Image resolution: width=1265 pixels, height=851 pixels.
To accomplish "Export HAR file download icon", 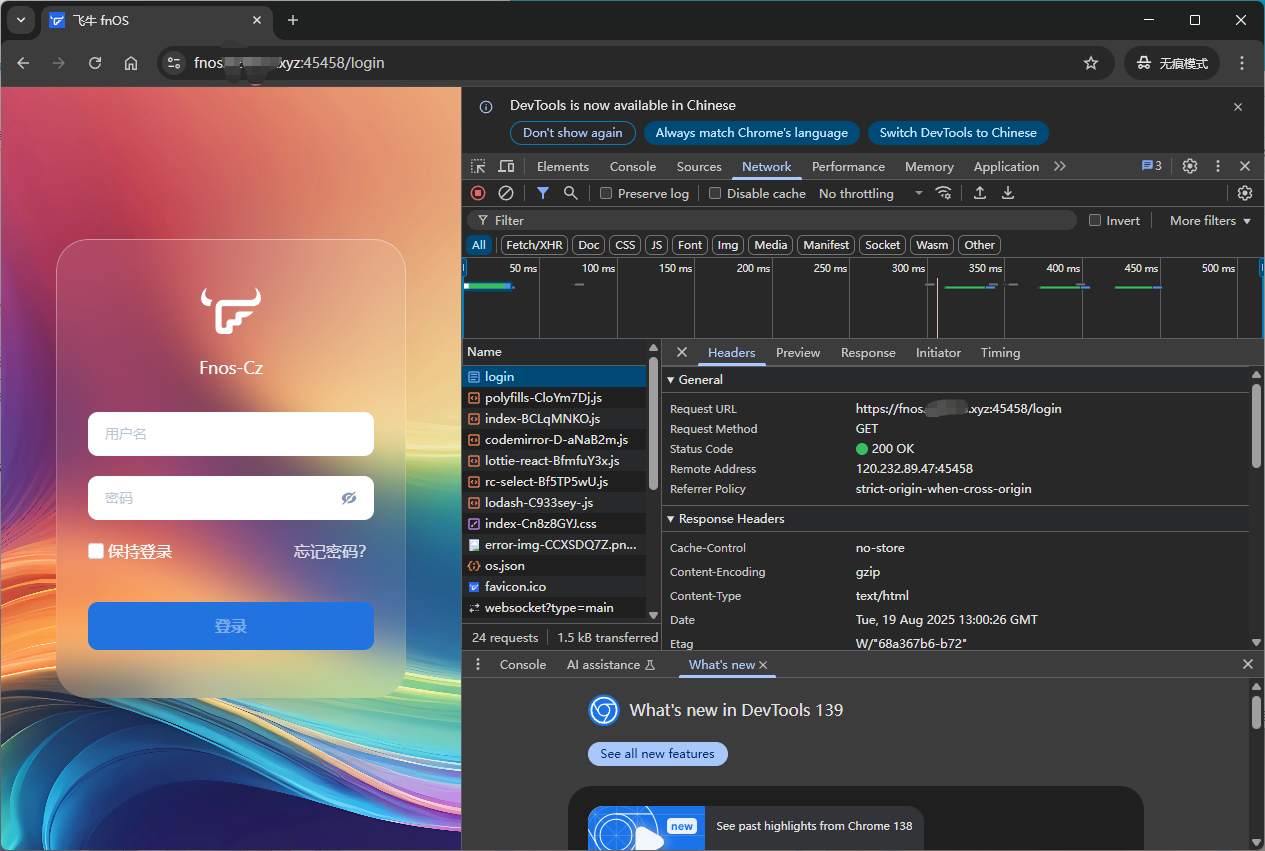I will pyautogui.click(x=1008, y=193).
